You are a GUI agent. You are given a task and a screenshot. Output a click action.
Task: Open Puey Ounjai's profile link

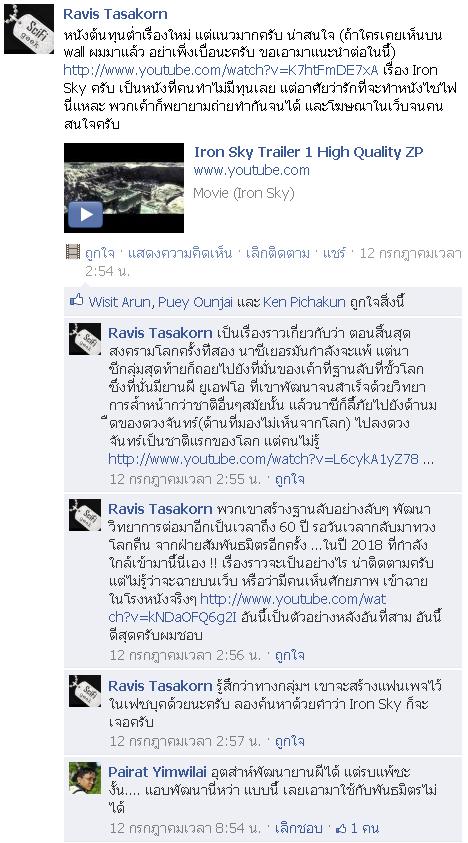[195, 302]
